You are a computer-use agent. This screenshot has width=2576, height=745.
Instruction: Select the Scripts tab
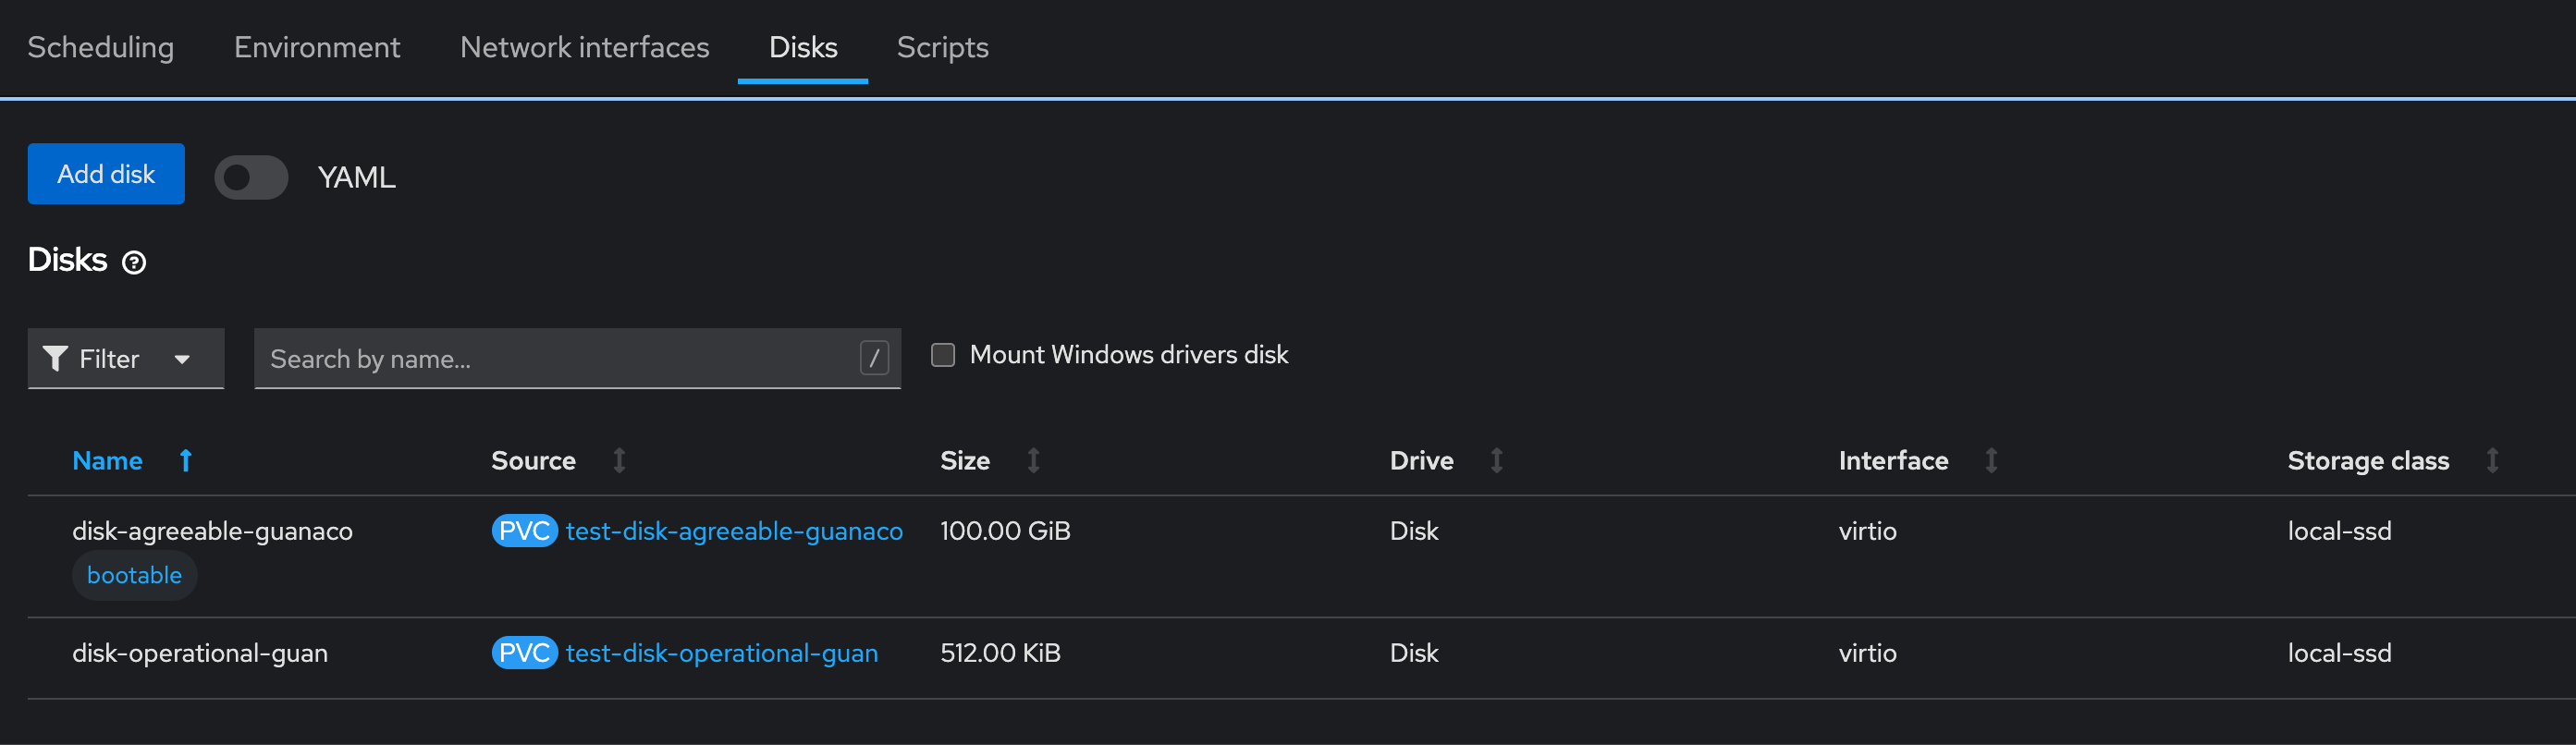942,47
